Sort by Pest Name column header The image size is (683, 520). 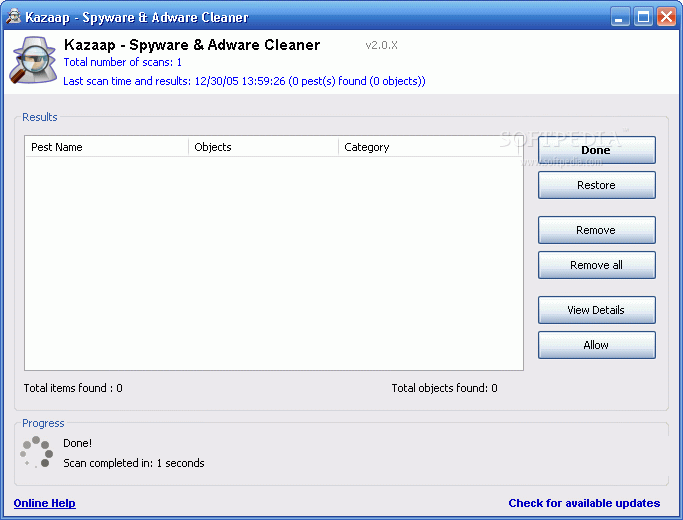tap(107, 147)
